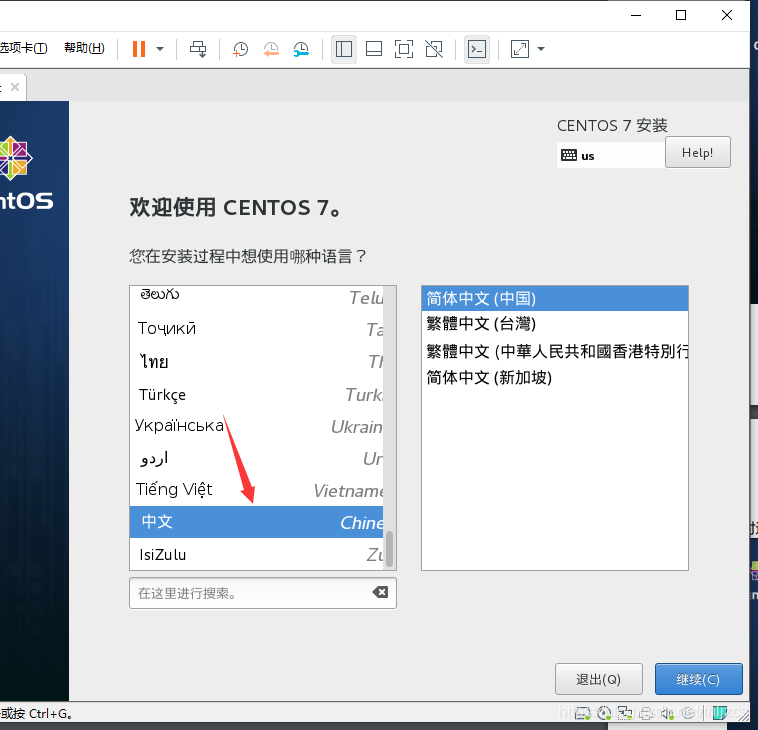Viewport: 758px width, 730px height.
Task: Open the snapshot manager wrench-clock icon
Action: [x=301, y=49]
